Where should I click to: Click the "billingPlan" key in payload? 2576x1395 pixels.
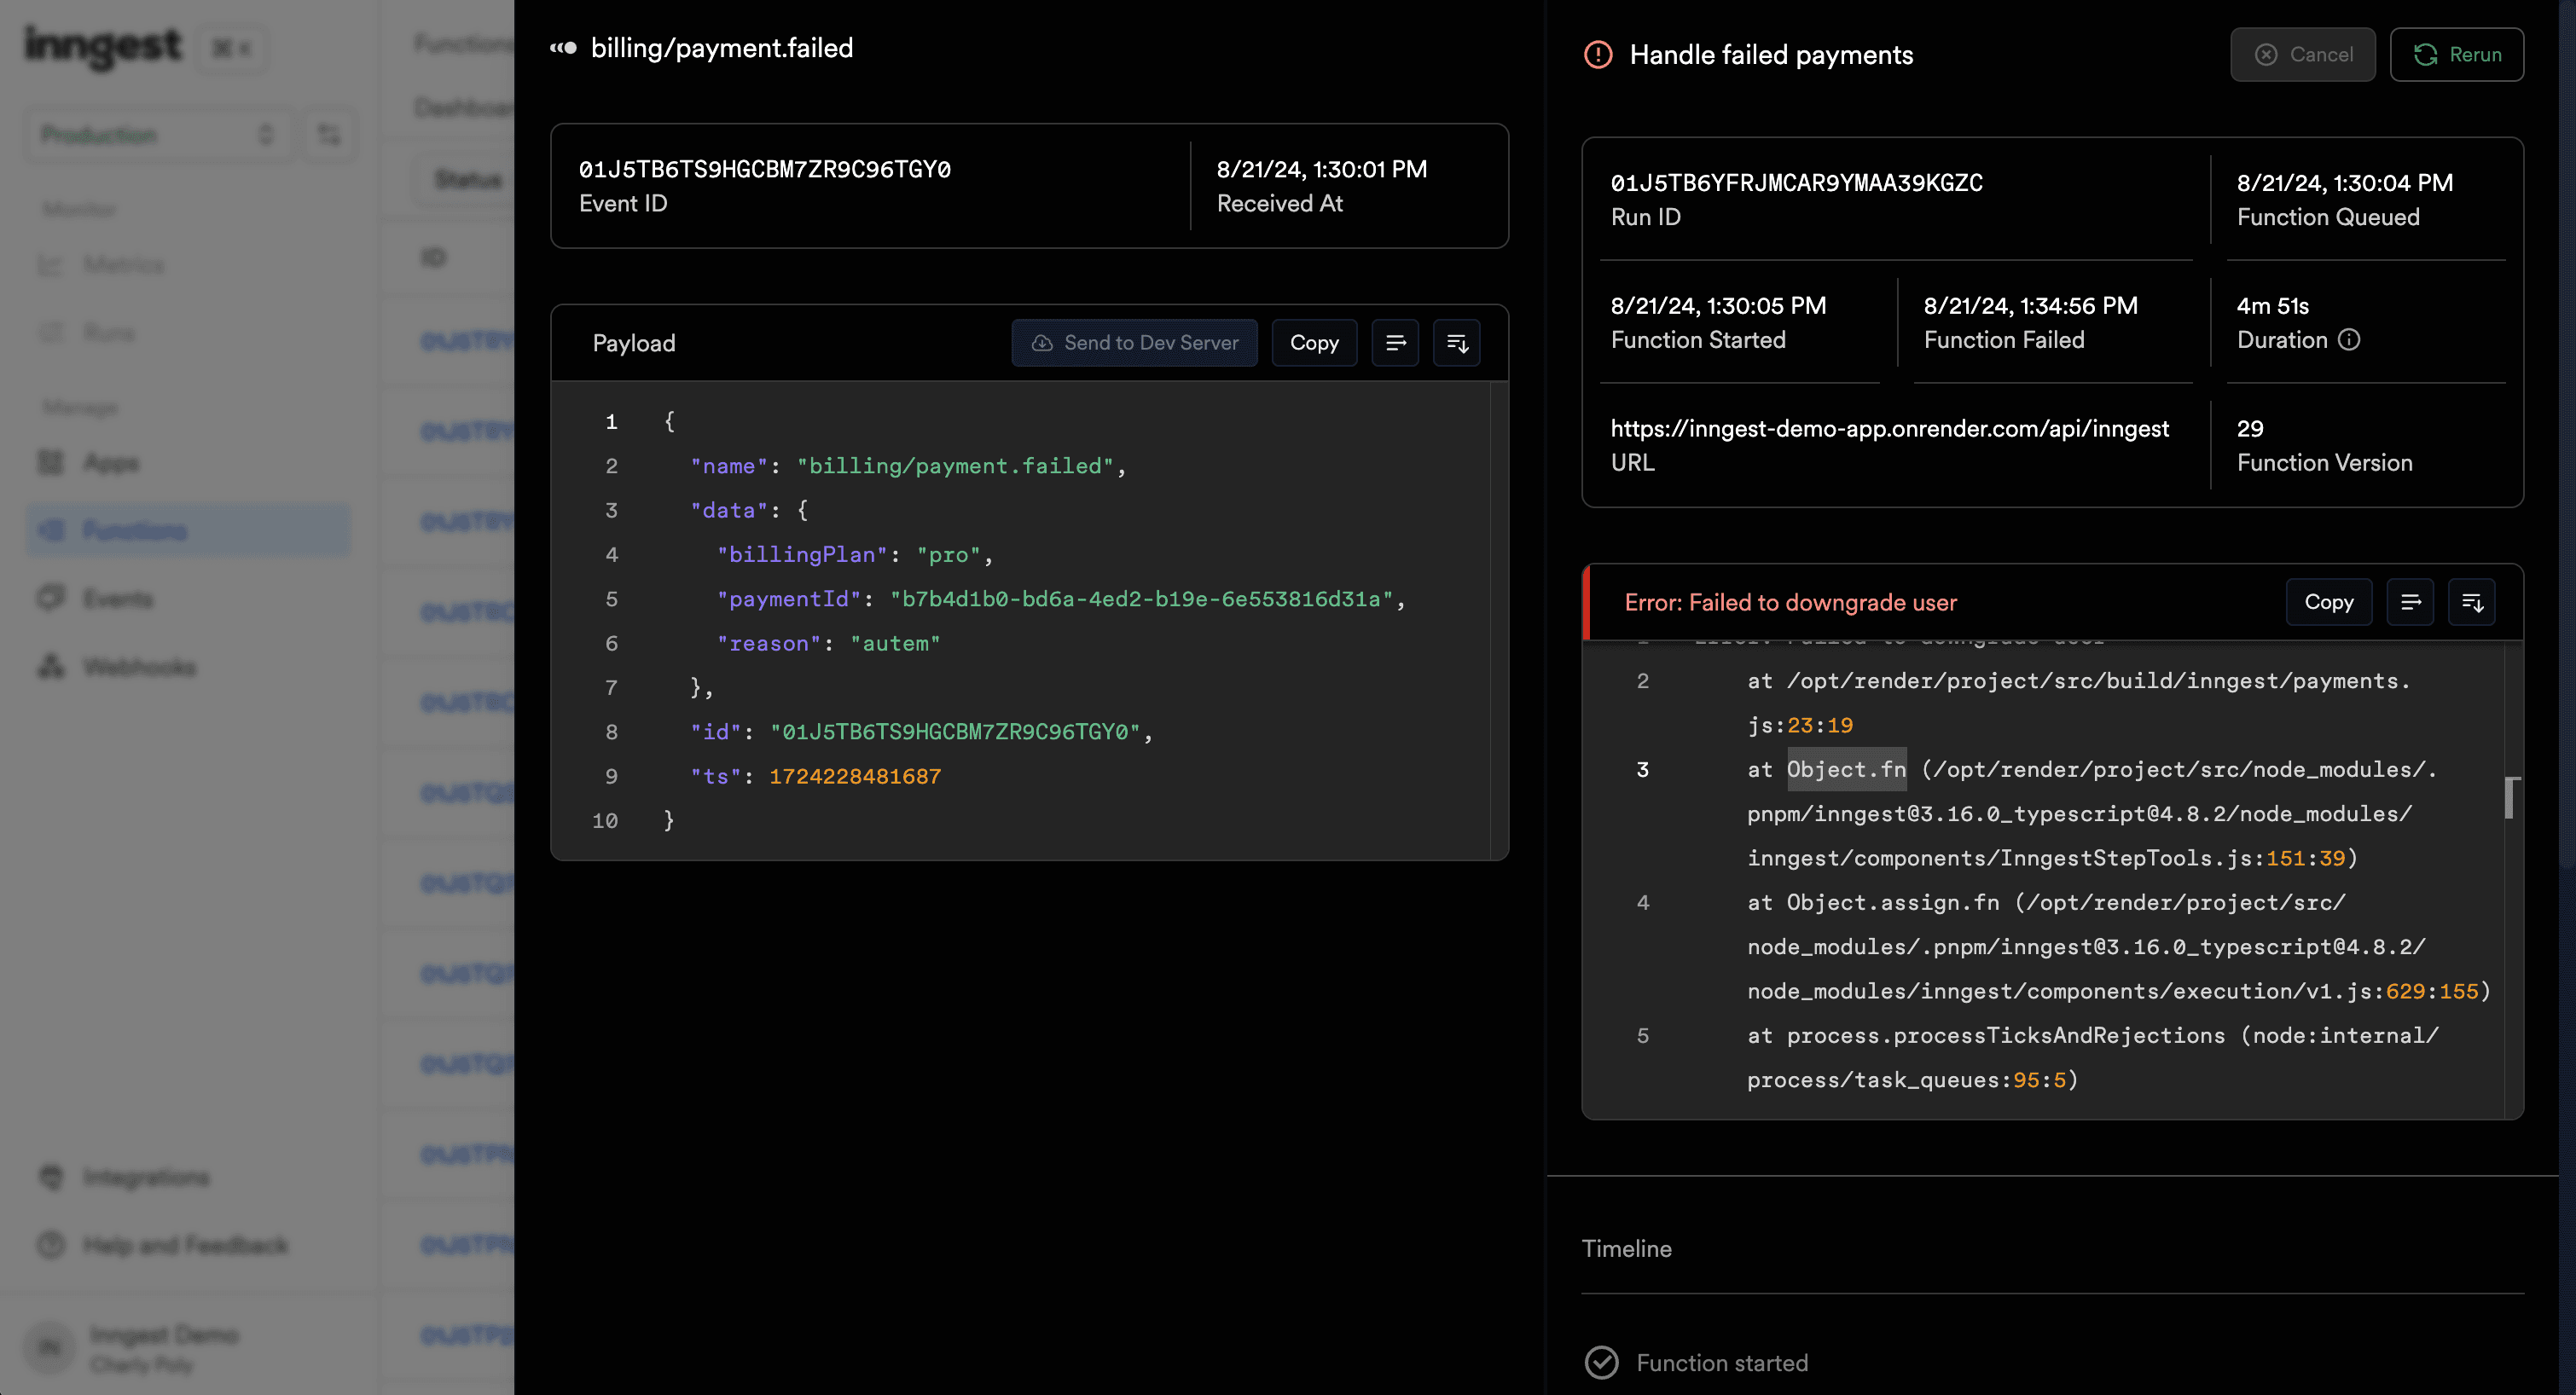point(802,554)
